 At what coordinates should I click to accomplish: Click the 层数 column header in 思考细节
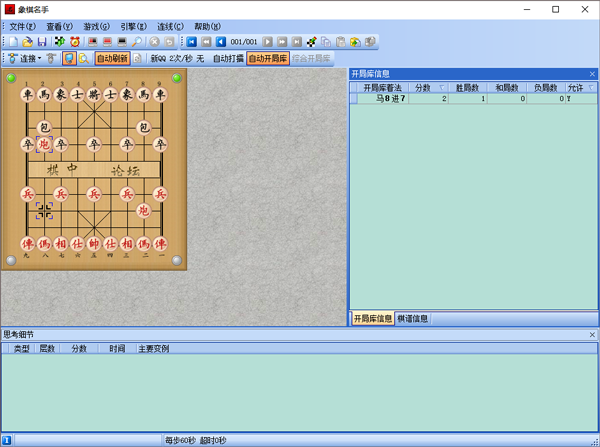pos(47,349)
